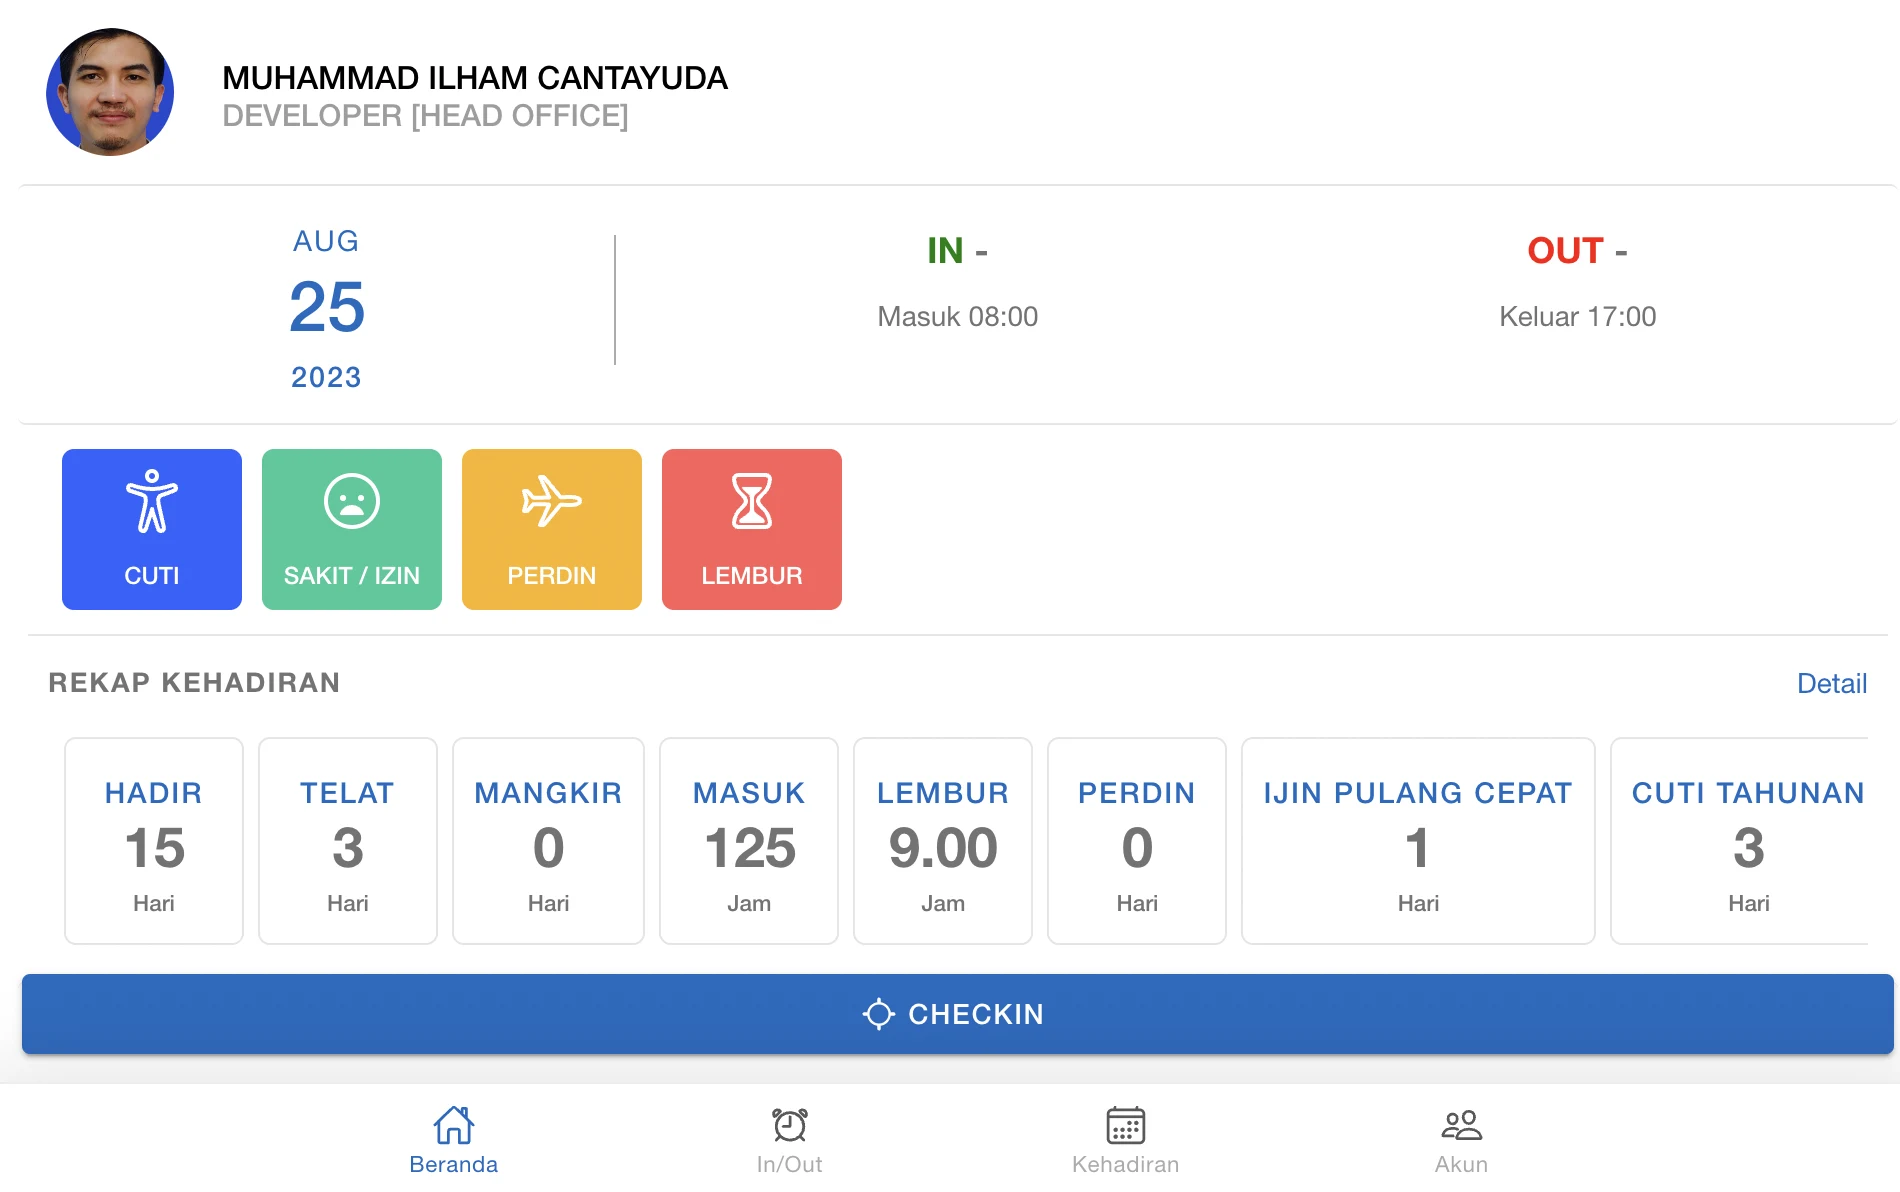Click the red OUT - status

click(x=1577, y=250)
